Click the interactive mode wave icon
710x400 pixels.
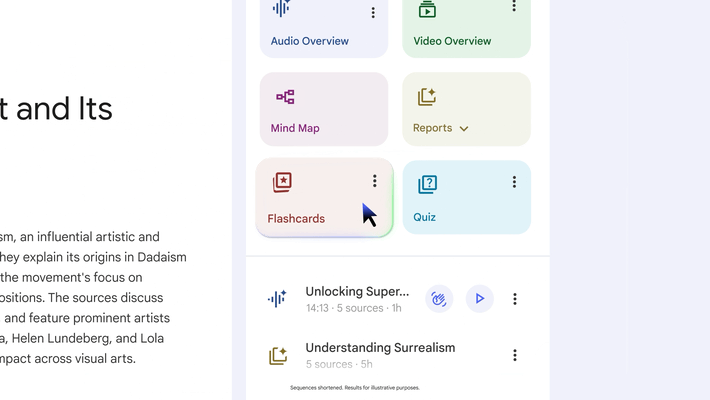(x=438, y=298)
